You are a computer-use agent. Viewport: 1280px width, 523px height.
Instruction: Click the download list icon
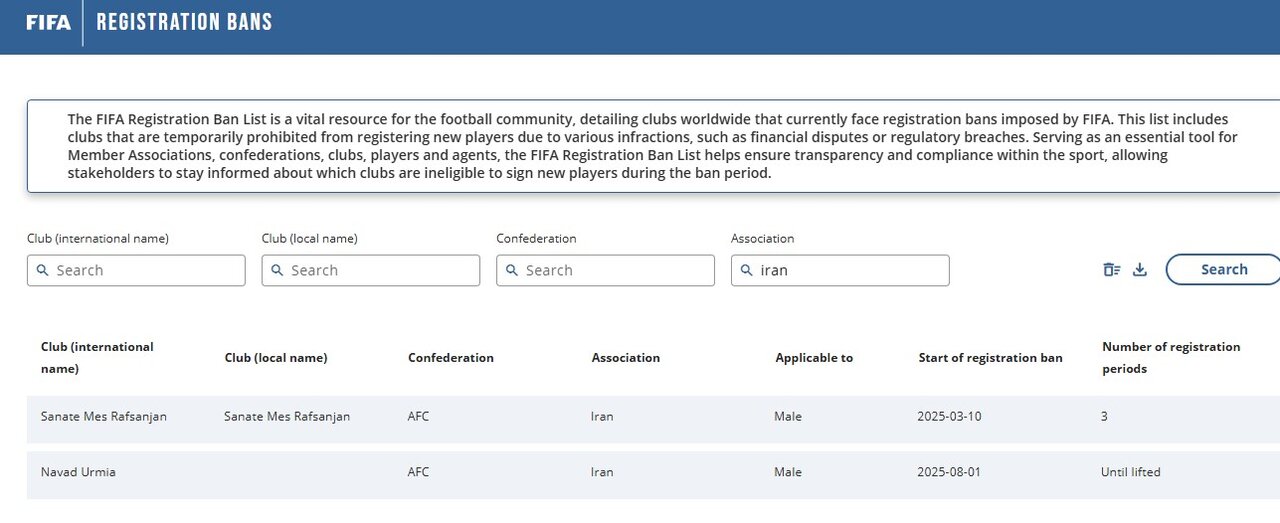tap(1139, 270)
